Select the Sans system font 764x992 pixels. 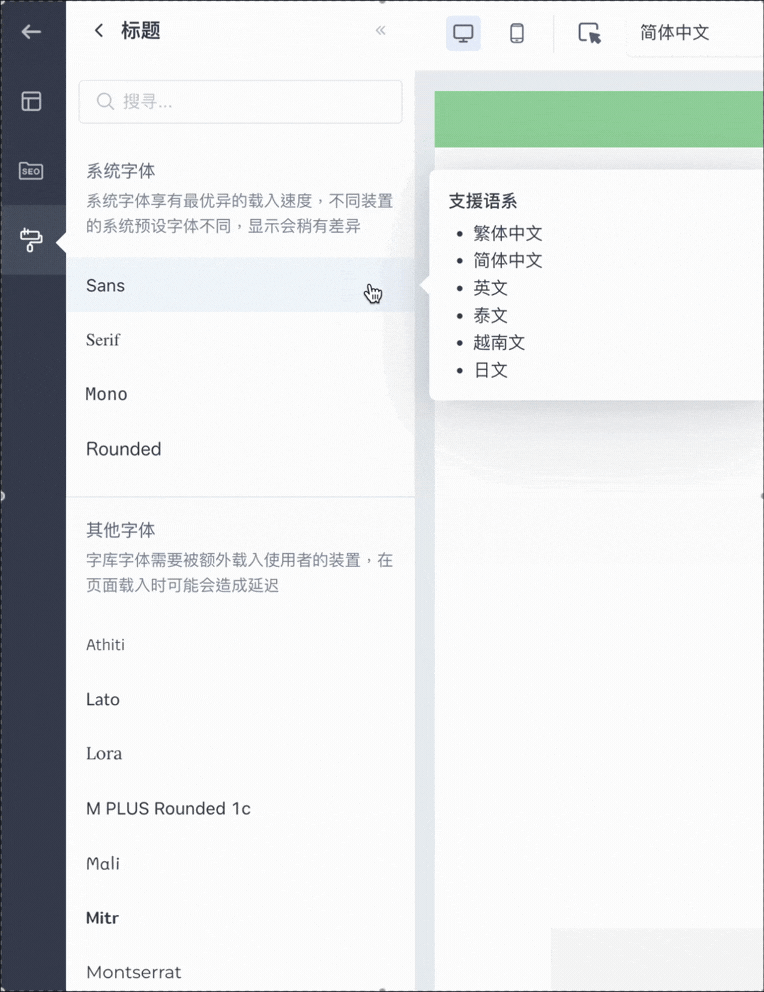(x=240, y=285)
